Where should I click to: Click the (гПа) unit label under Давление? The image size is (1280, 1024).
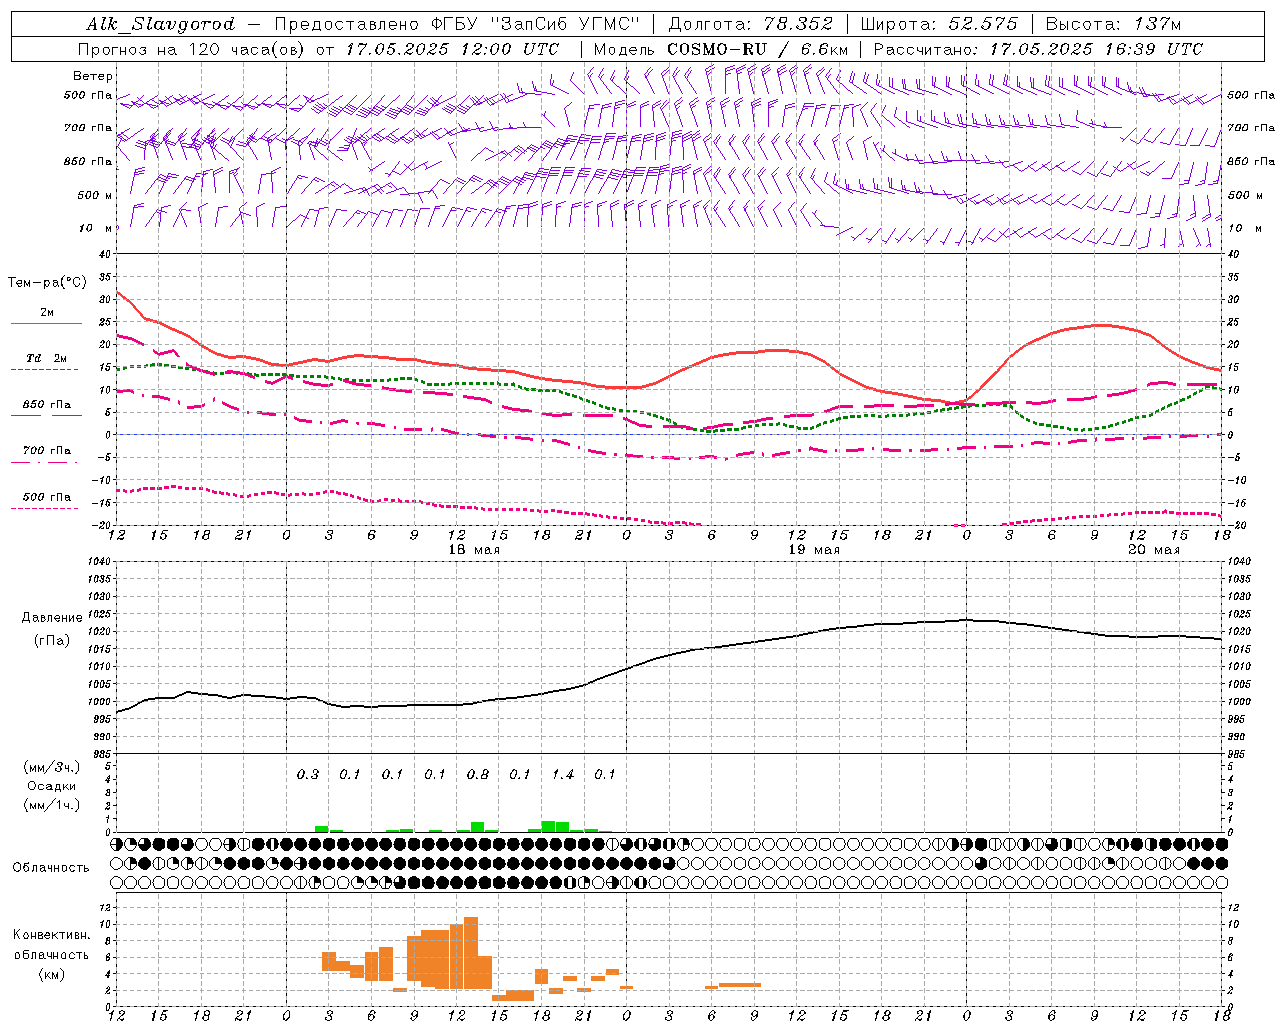[52, 641]
